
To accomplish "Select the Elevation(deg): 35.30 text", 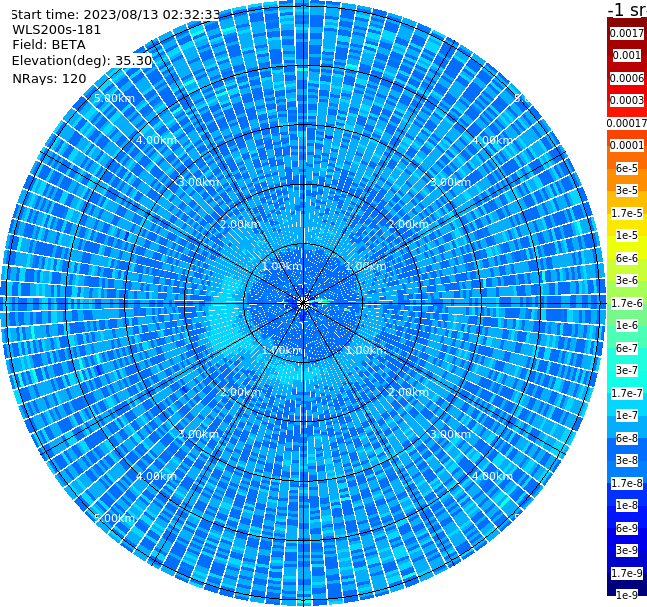I will pos(82,61).
